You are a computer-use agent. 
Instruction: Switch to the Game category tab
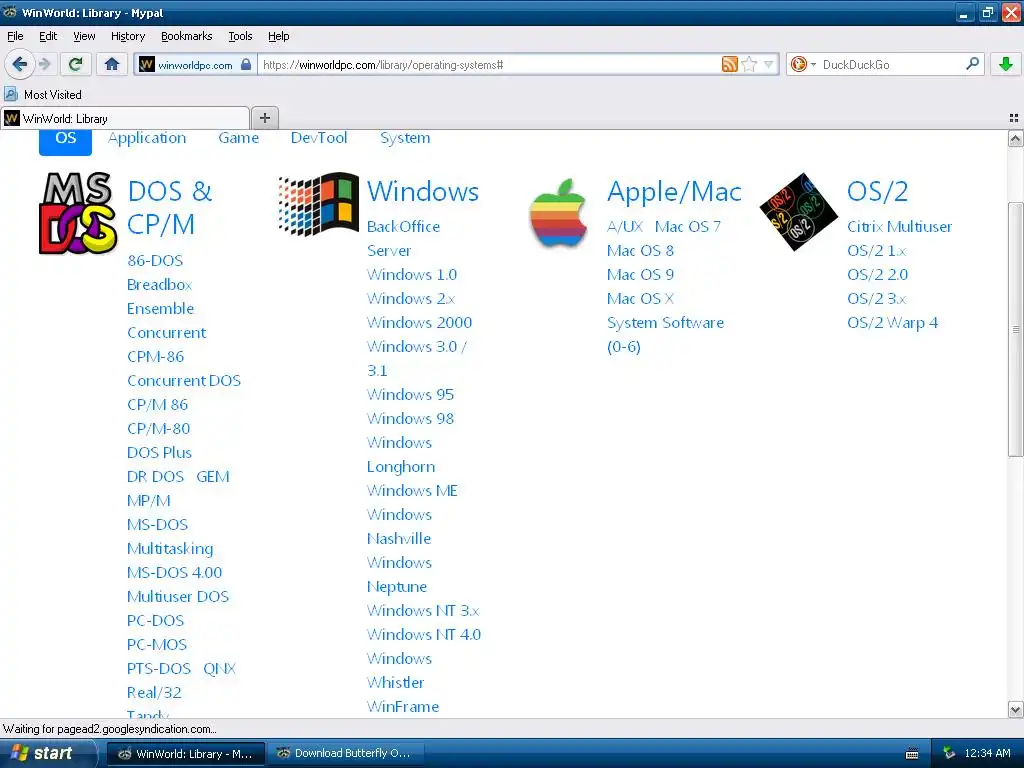coord(238,138)
